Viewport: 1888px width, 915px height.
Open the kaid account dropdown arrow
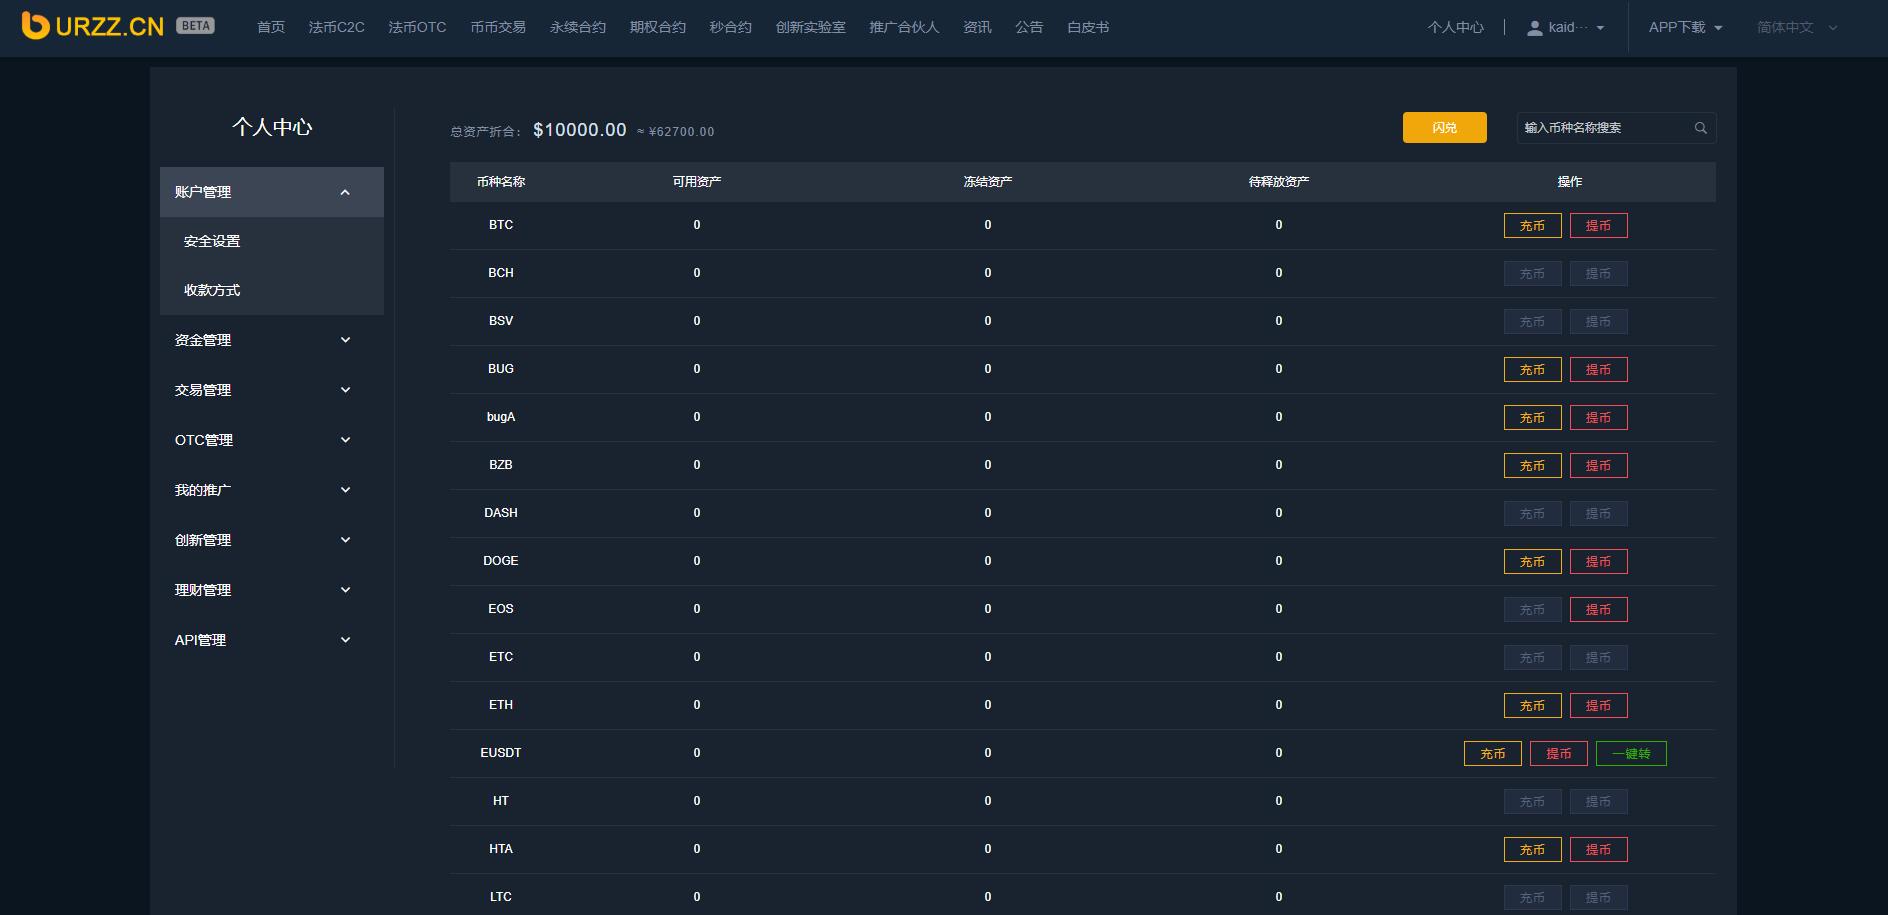[1600, 28]
